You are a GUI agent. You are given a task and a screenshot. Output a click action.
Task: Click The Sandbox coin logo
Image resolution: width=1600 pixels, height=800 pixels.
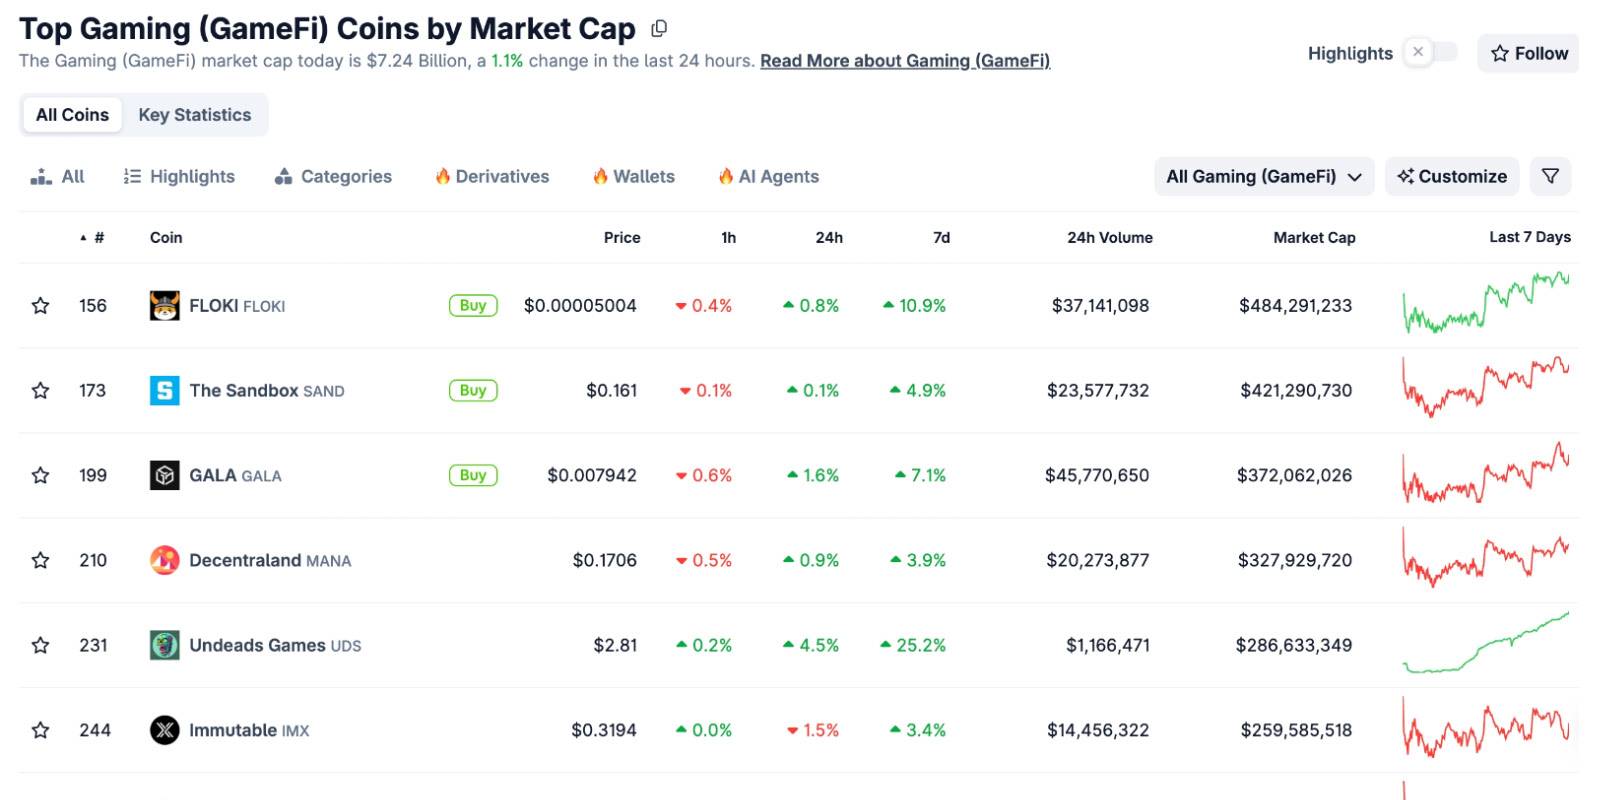[164, 391]
